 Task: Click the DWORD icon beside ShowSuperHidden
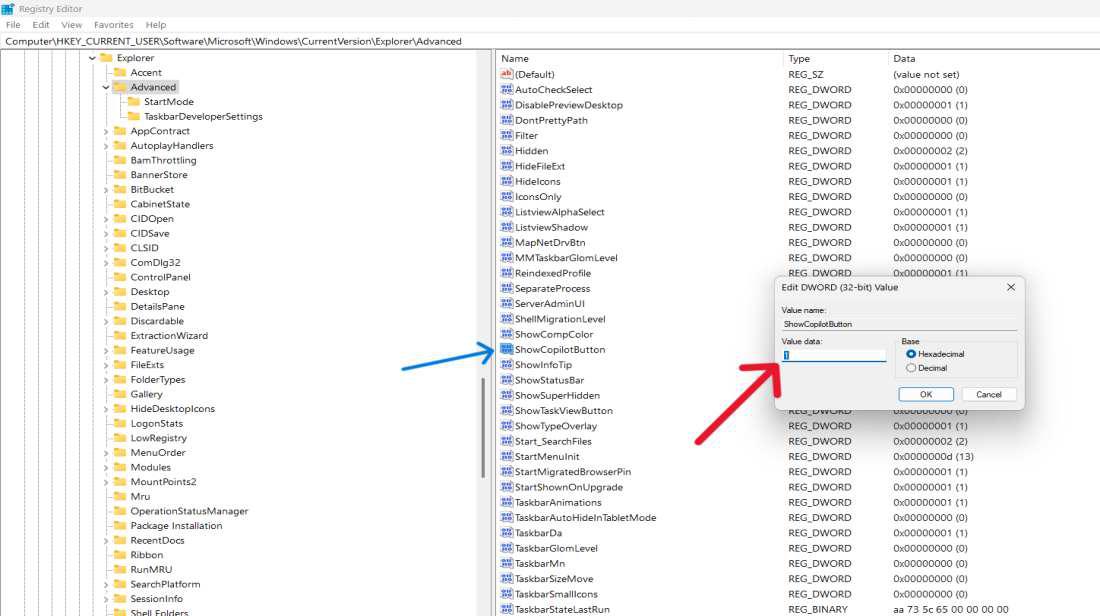[507, 396]
